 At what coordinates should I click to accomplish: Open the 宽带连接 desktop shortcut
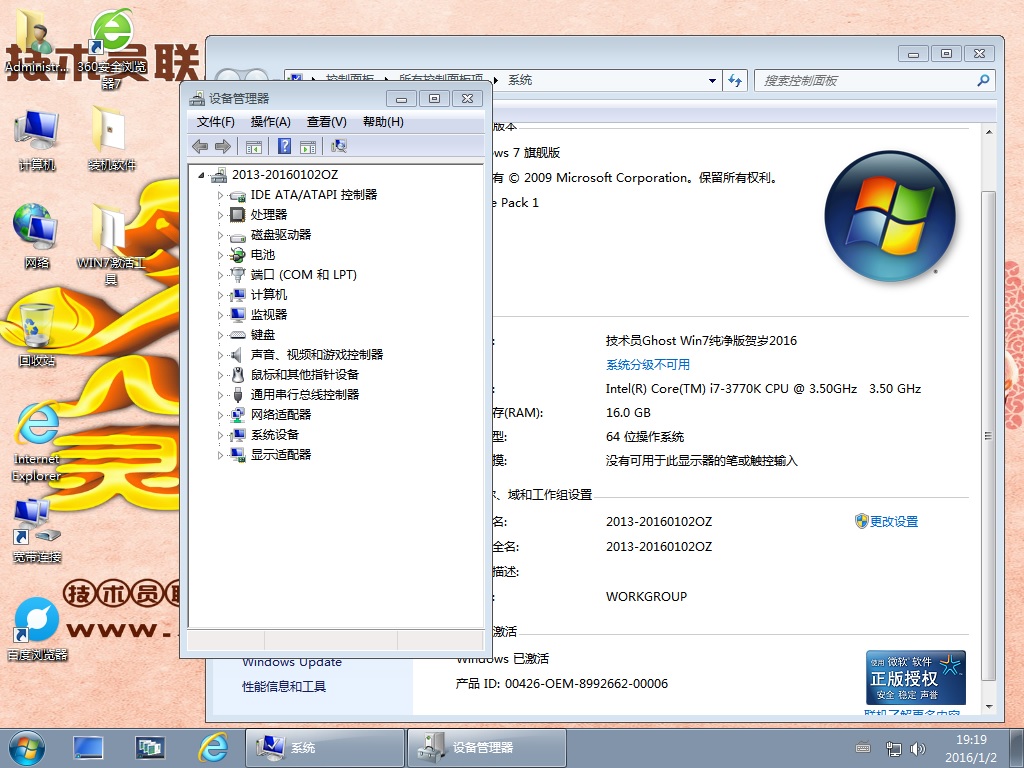point(37,530)
